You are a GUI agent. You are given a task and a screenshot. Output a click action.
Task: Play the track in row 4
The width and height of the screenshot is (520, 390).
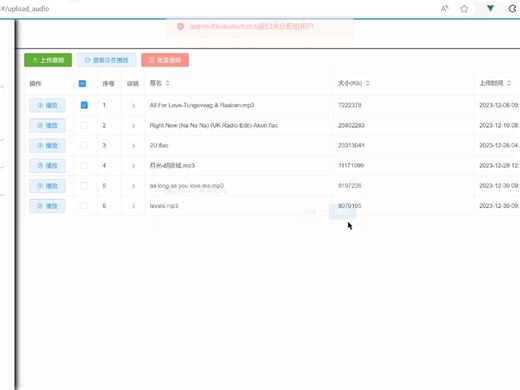tap(47, 166)
